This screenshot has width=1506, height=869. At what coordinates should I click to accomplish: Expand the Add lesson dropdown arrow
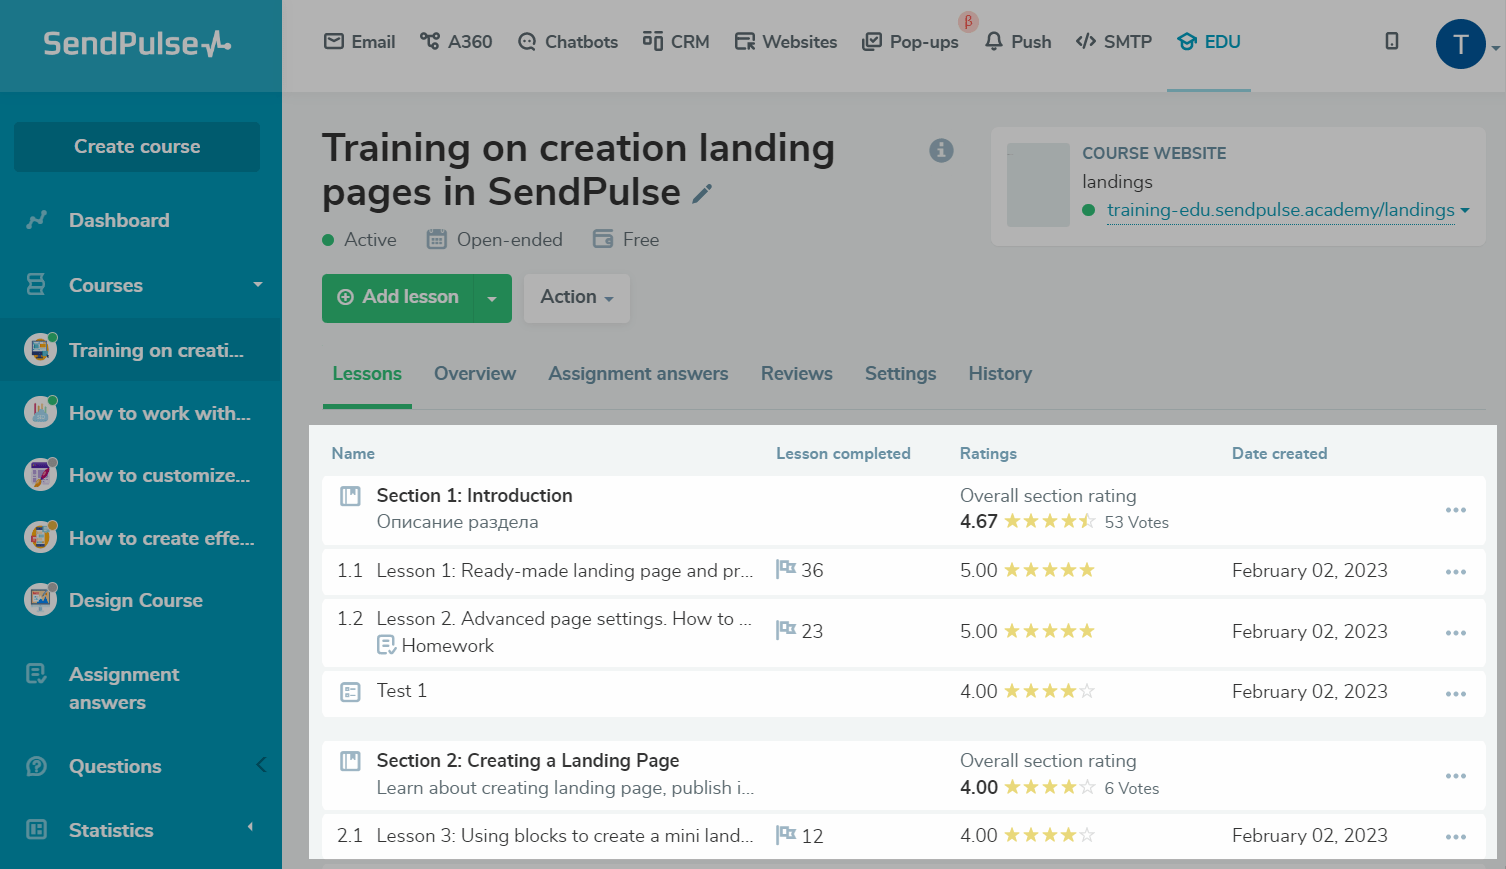coord(492,299)
